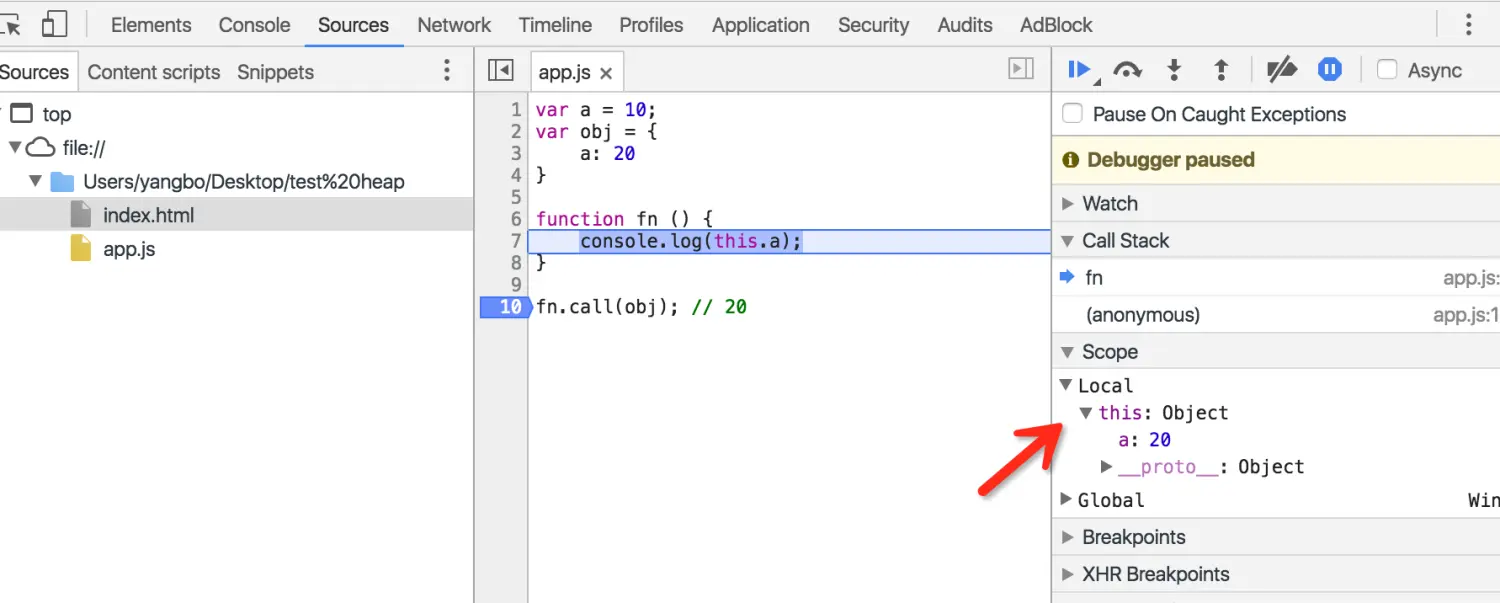
Task: Hide the debugger pane icon
Action: pos(1021,69)
